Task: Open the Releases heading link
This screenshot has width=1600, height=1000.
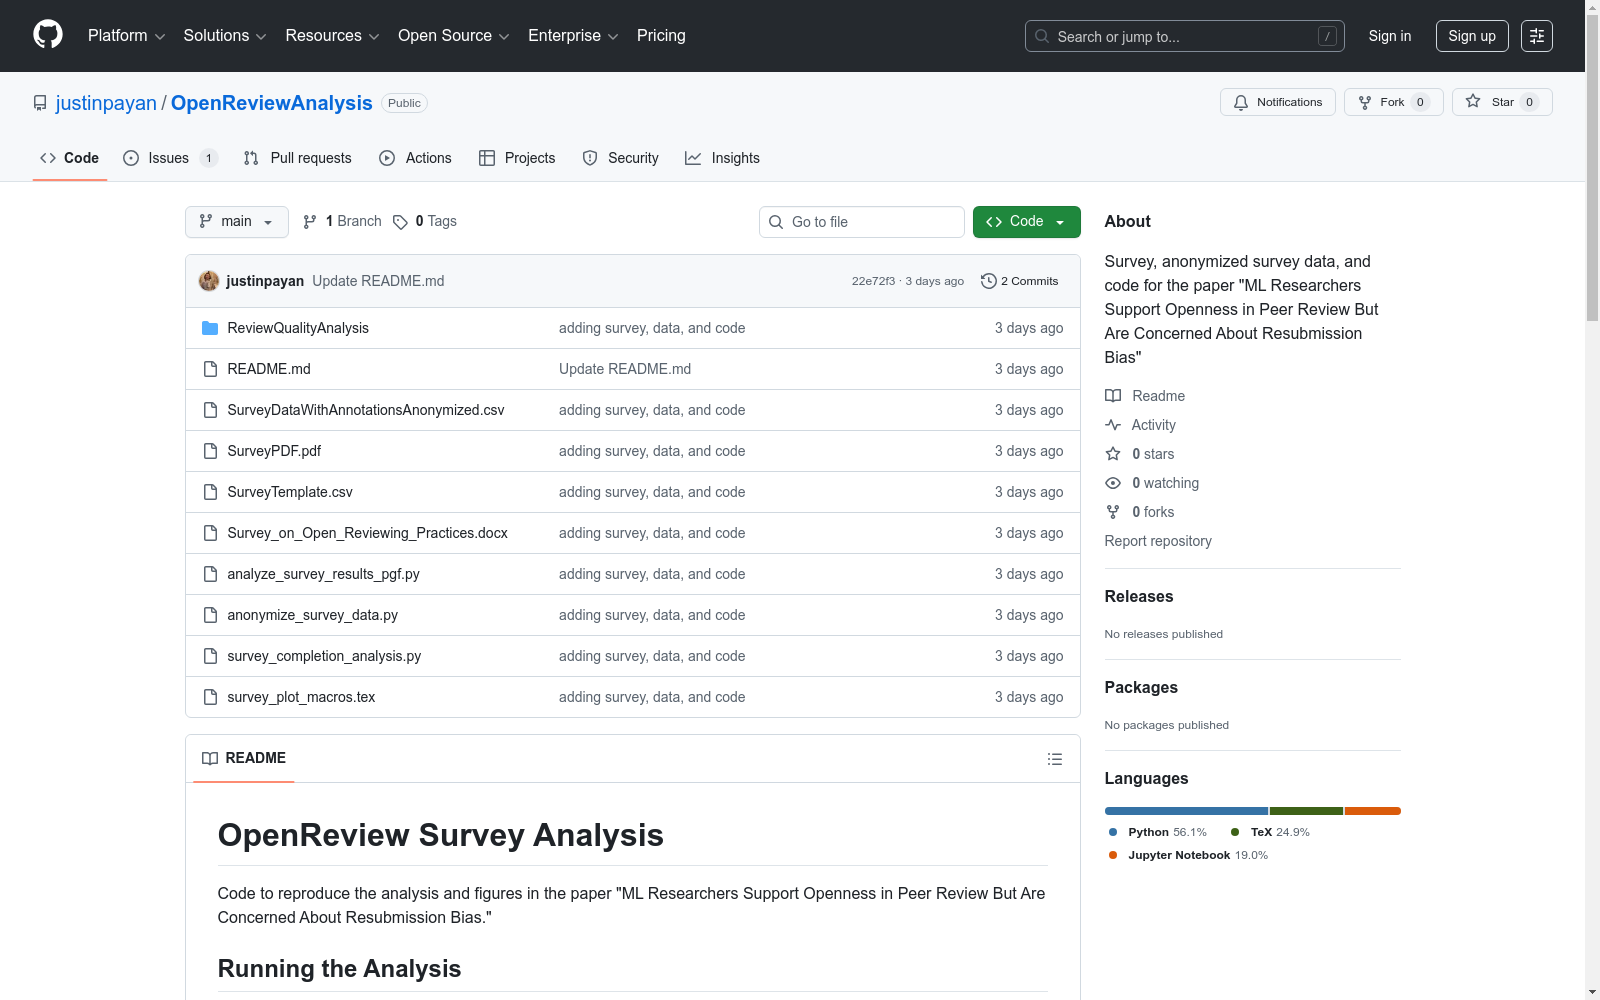Action: (x=1139, y=596)
